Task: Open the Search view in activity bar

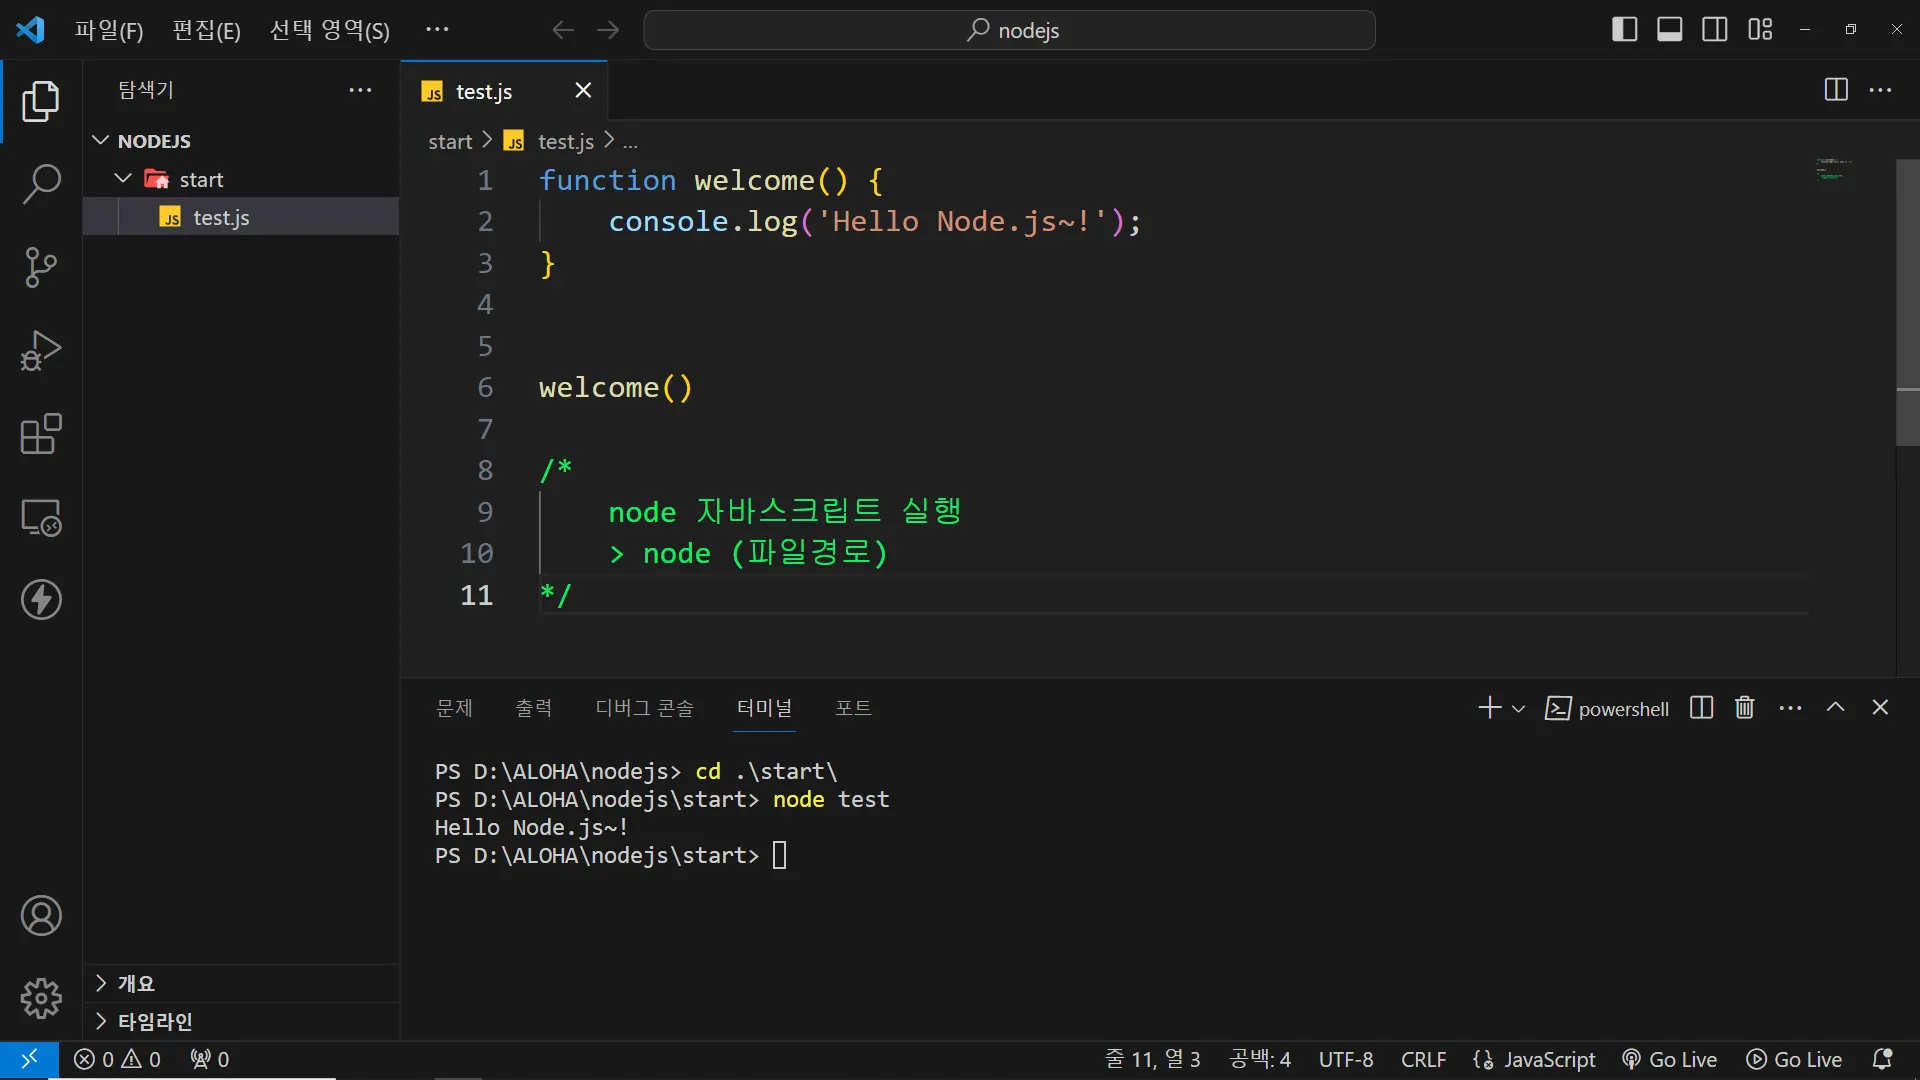Action: click(41, 184)
